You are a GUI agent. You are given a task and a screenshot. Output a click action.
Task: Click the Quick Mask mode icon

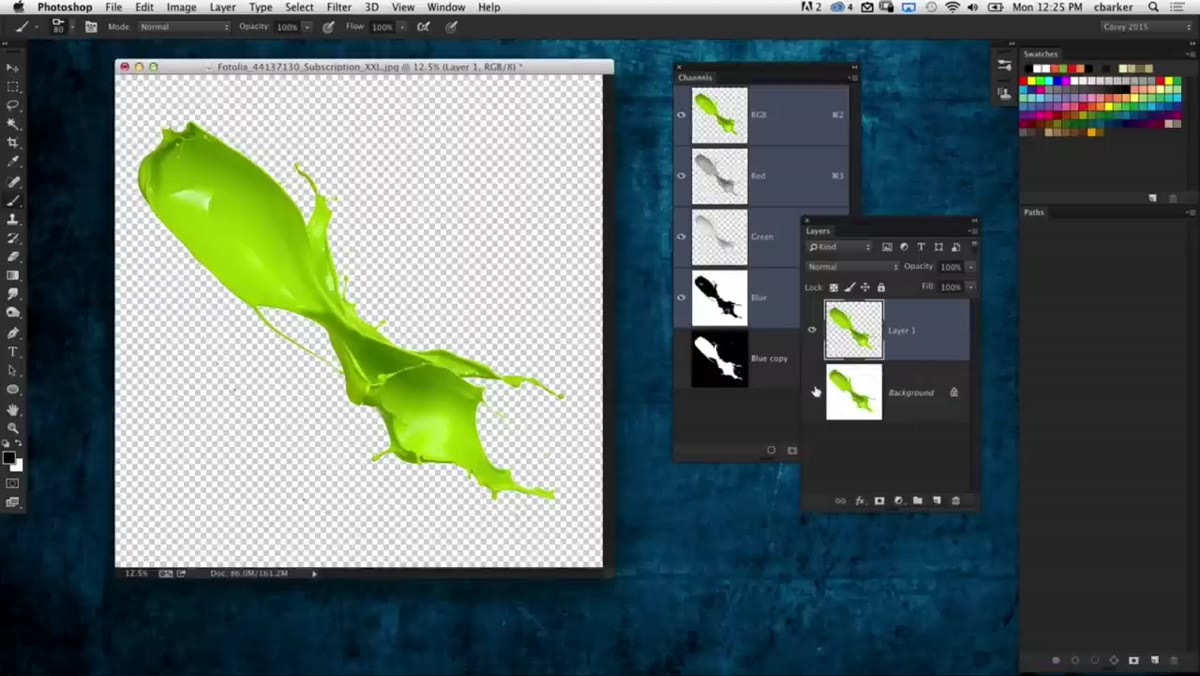tap(13, 483)
